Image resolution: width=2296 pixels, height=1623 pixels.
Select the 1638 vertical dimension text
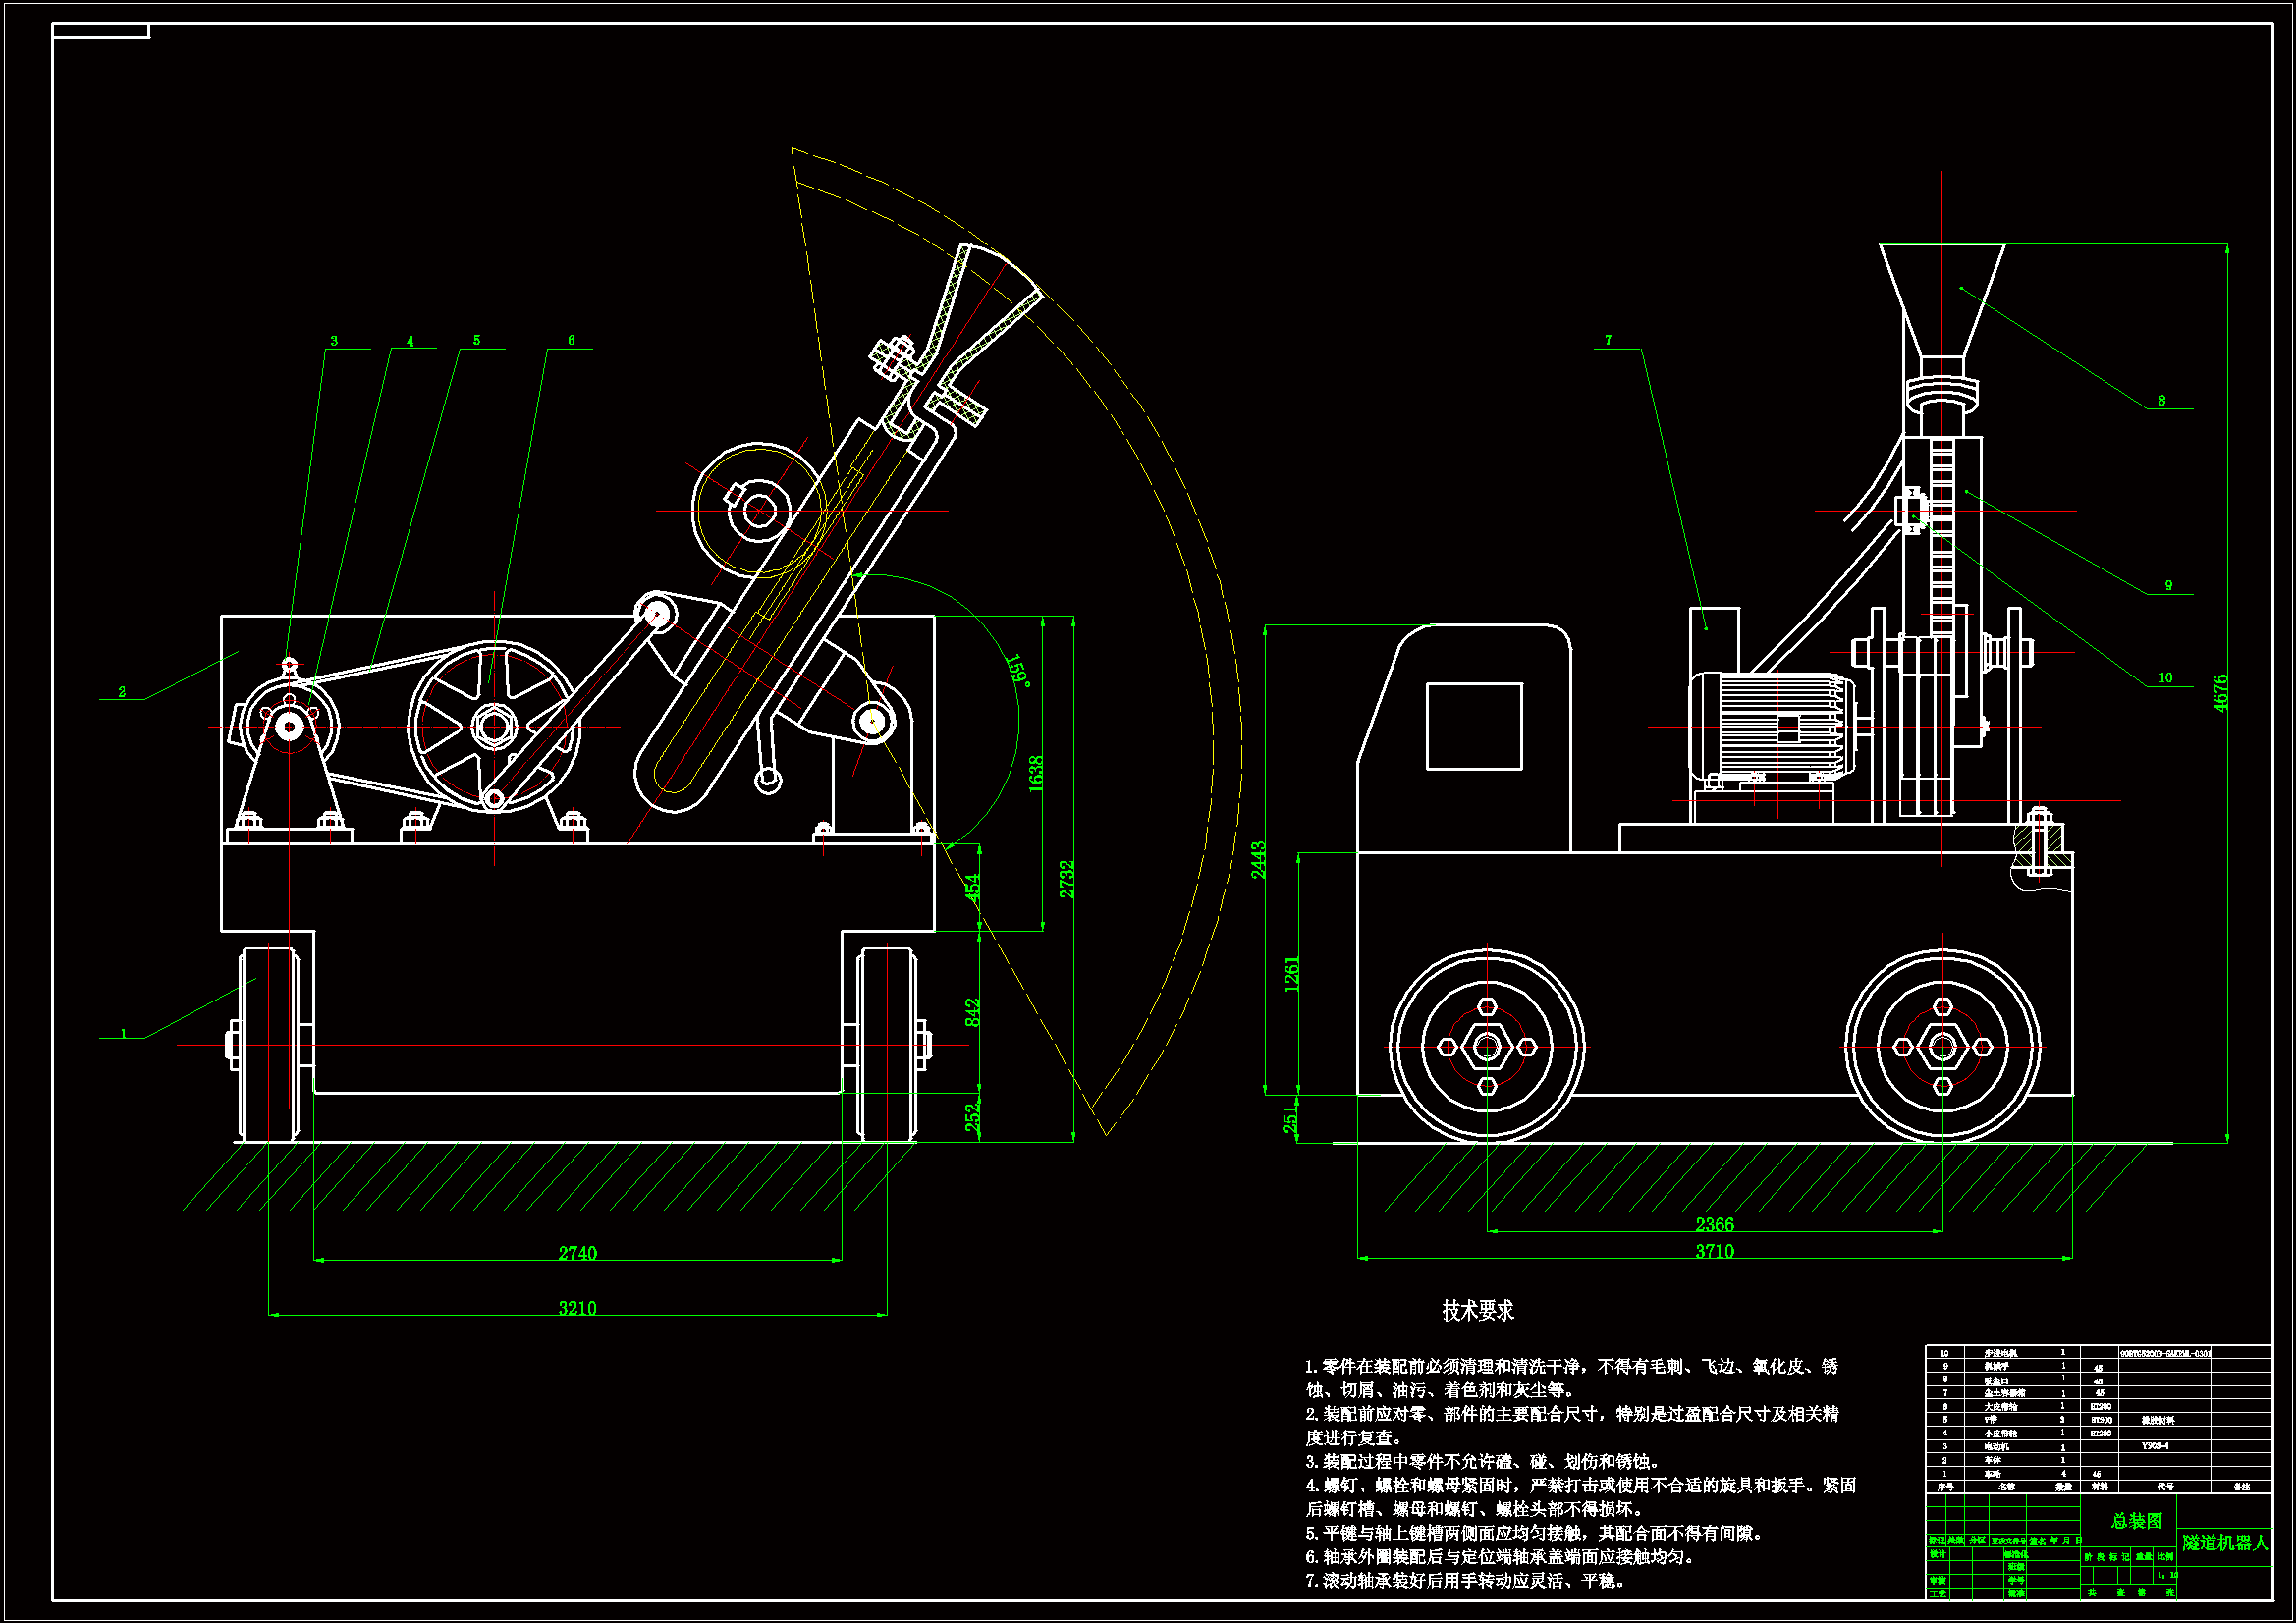pos(1035,774)
